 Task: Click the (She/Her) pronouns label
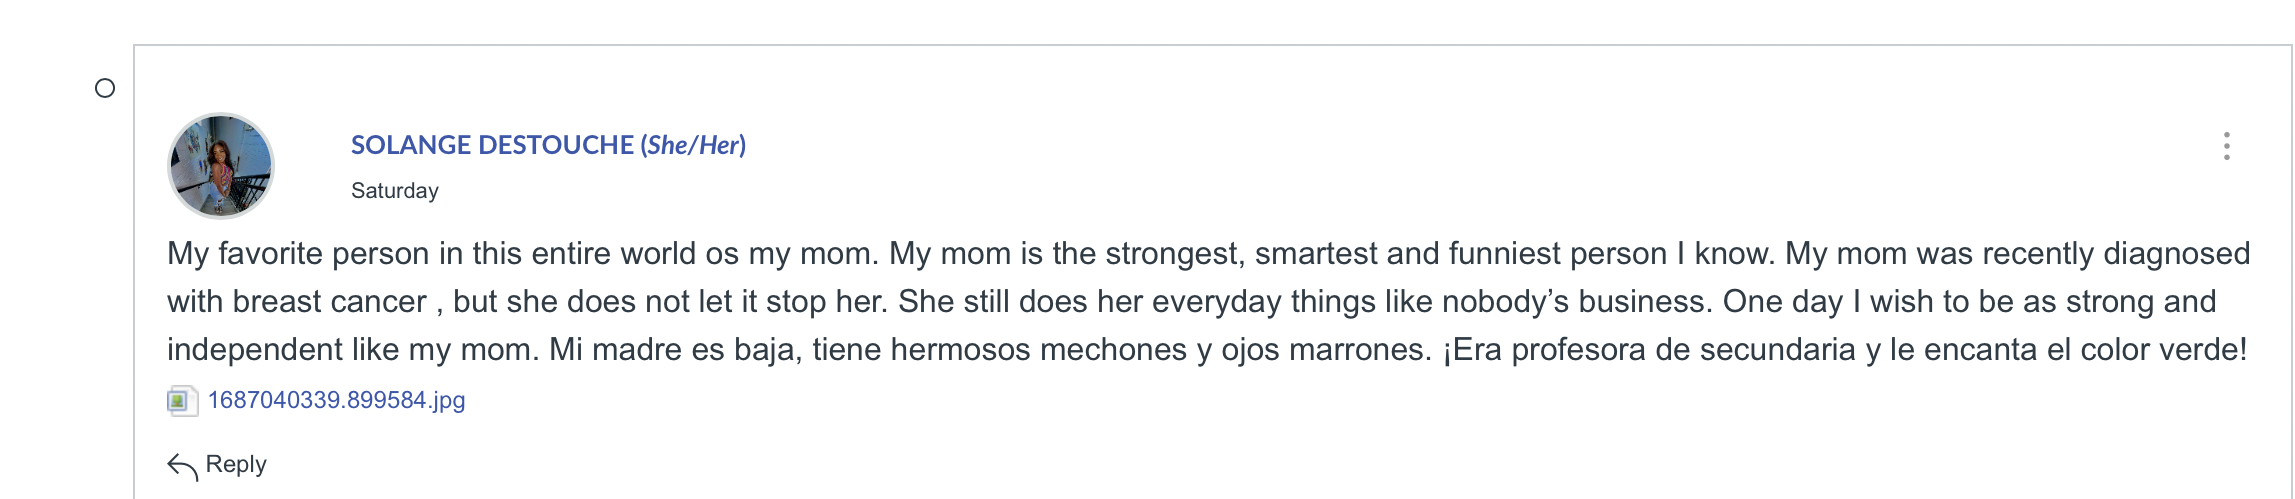coord(693,145)
